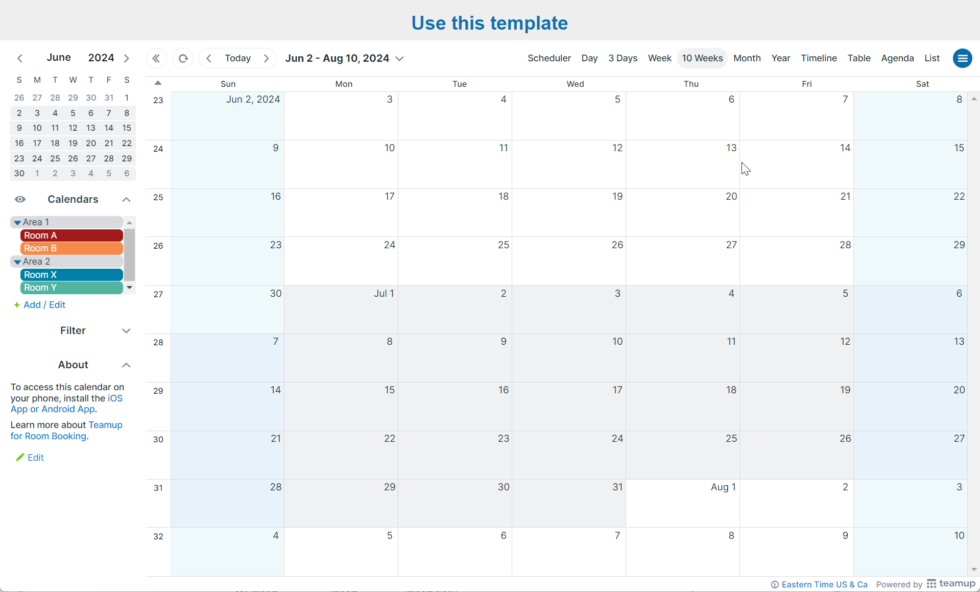The image size is (980, 592).
Task: Toggle the Room X calendar
Action: 70,274
